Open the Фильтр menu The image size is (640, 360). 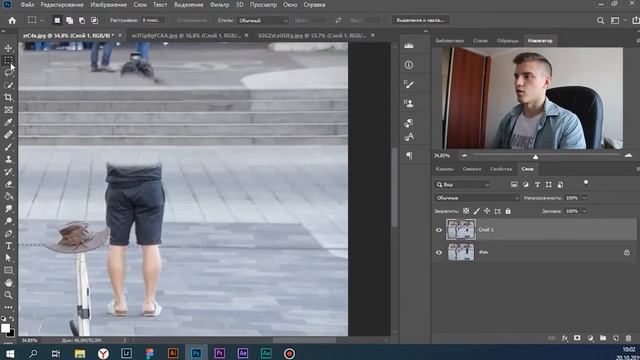pos(220,5)
